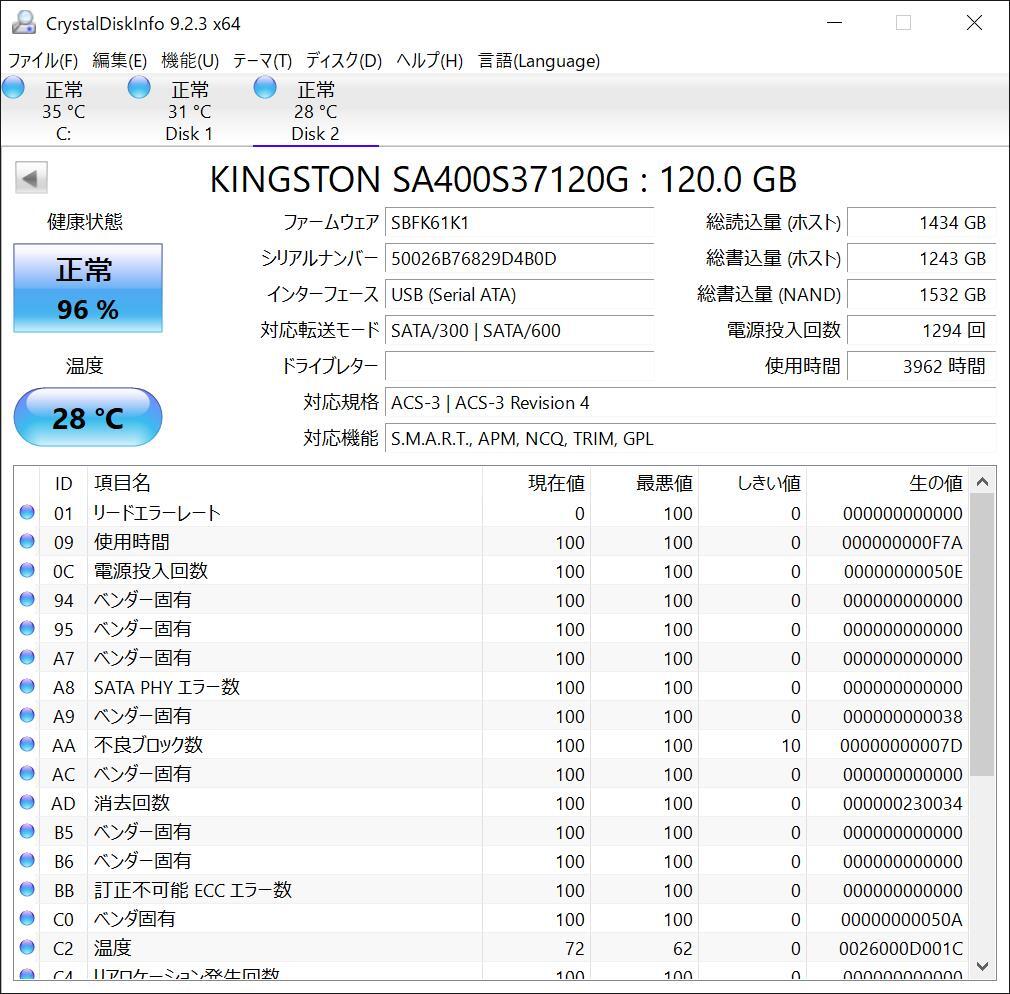Click the status icon for リードエラーレート row

pyautogui.click(x=27, y=513)
